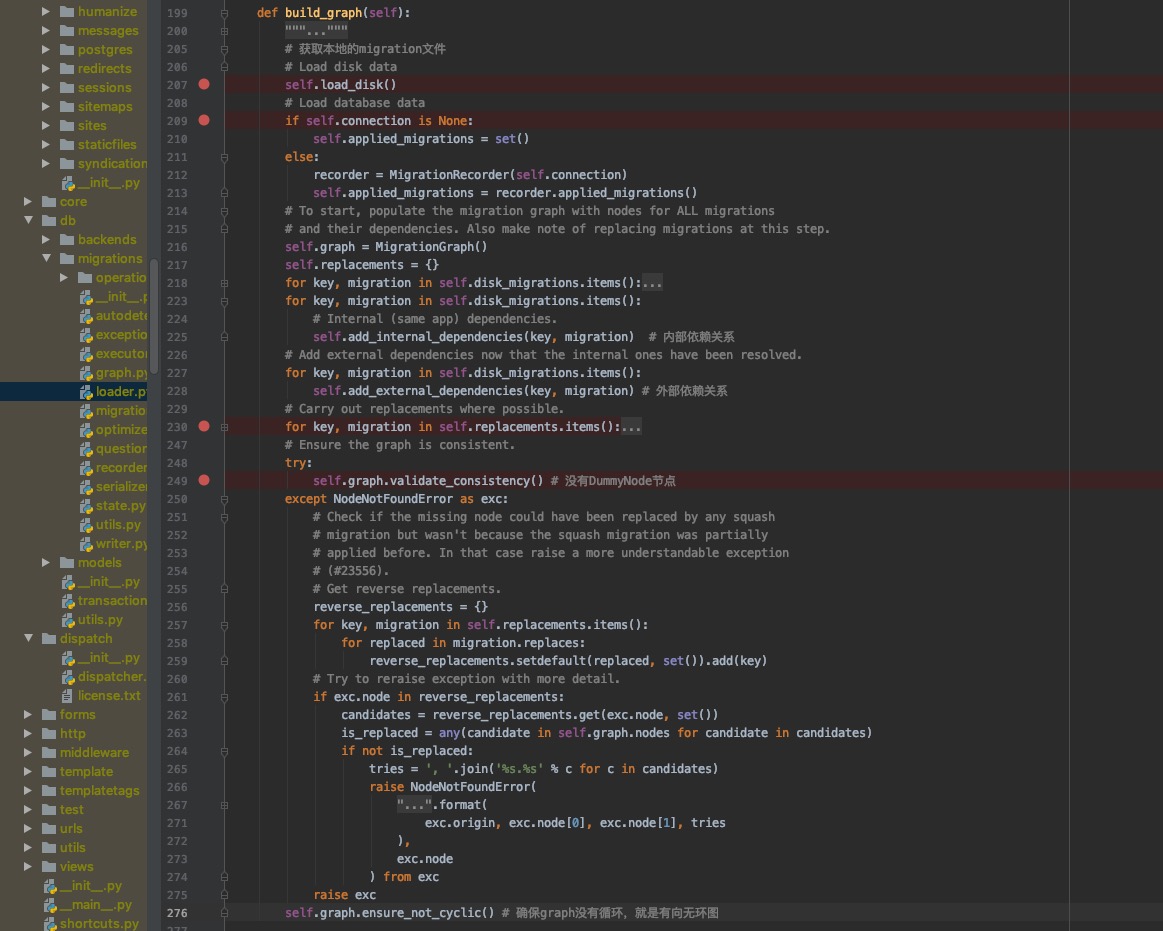This screenshot has height=931, width=1163.
Task: Expand the postgres folder arrow
Action: (x=46, y=50)
